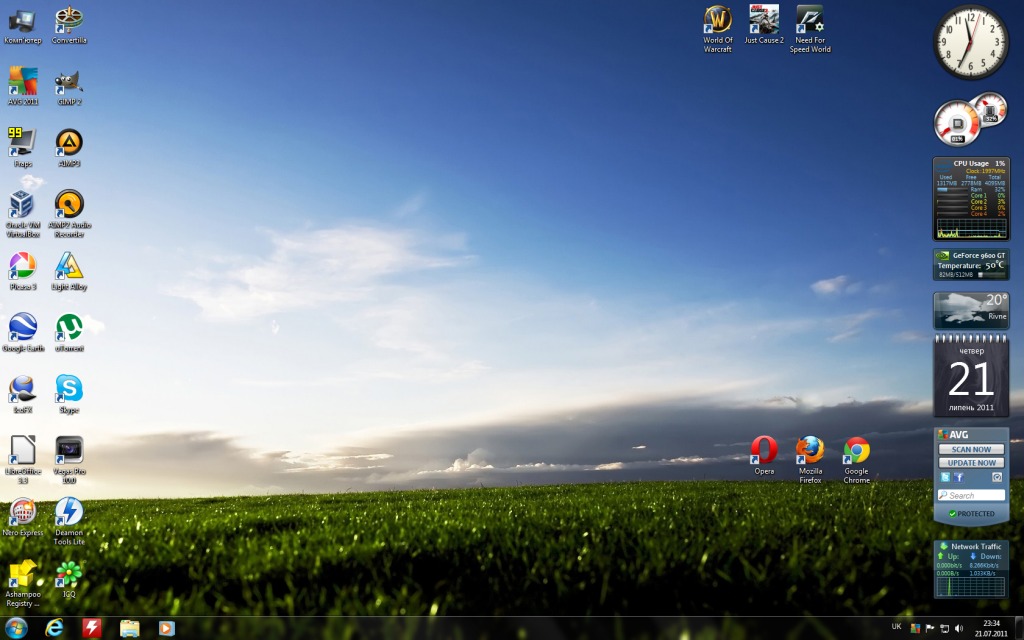Screen dimensions: 1024x640
Task: Focus the AVG gadget Search field
Action: 971,495
